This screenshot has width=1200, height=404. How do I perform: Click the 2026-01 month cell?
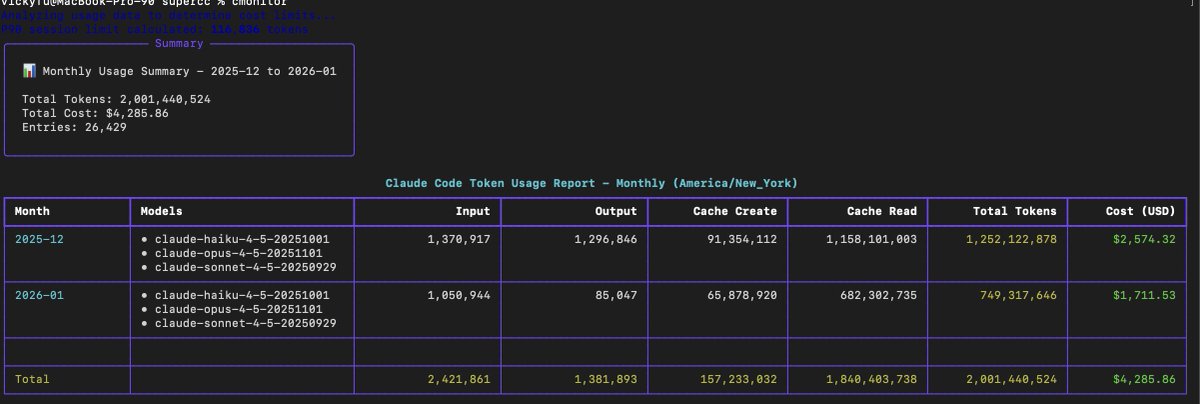coord(39,296)
